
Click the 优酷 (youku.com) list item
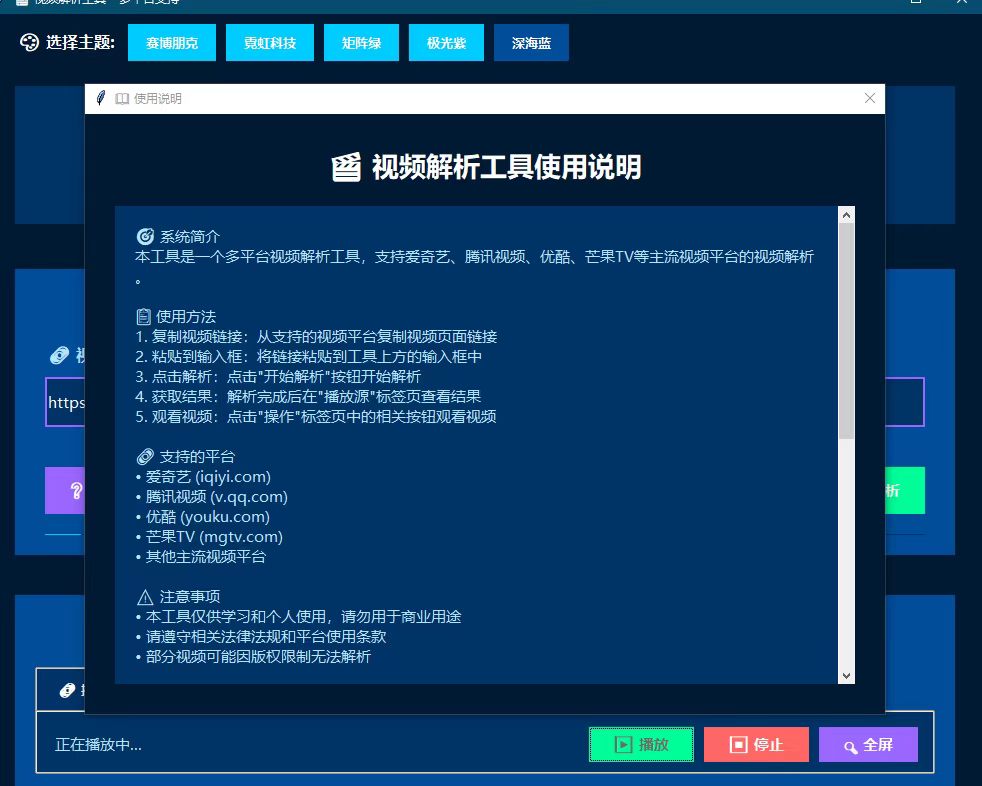[x=203, y=517]
